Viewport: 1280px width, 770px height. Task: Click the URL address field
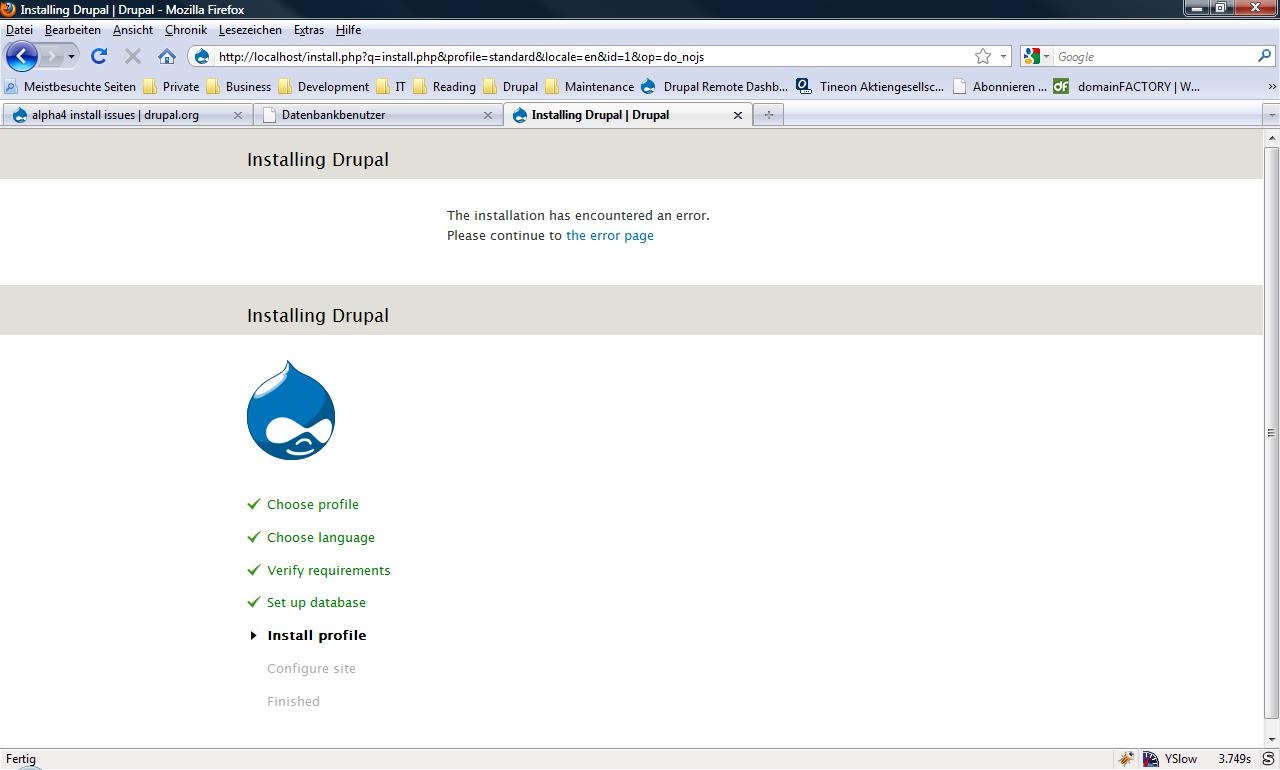pyautogui.click(x=592, y=57)
